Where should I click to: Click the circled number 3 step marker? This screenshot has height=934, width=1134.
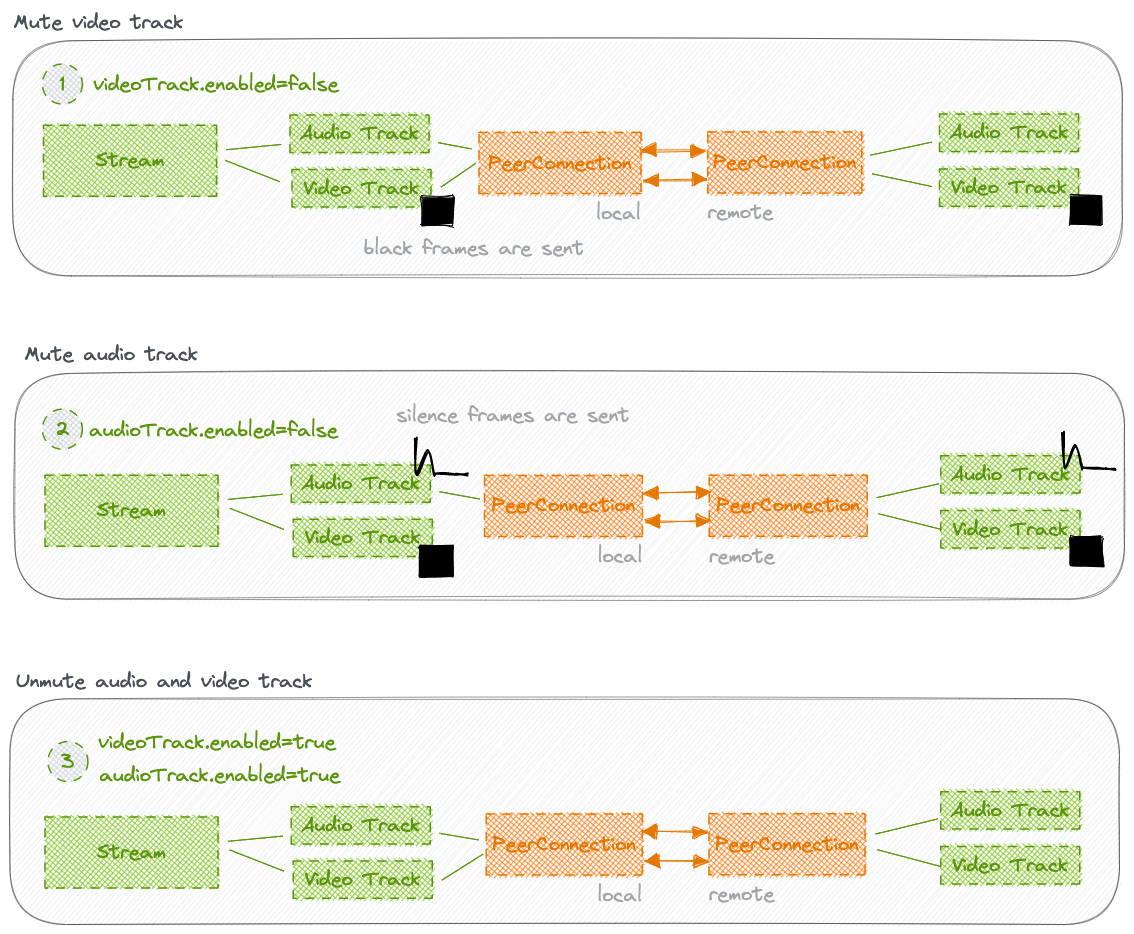pyautogui.click(x=67, y=760)
